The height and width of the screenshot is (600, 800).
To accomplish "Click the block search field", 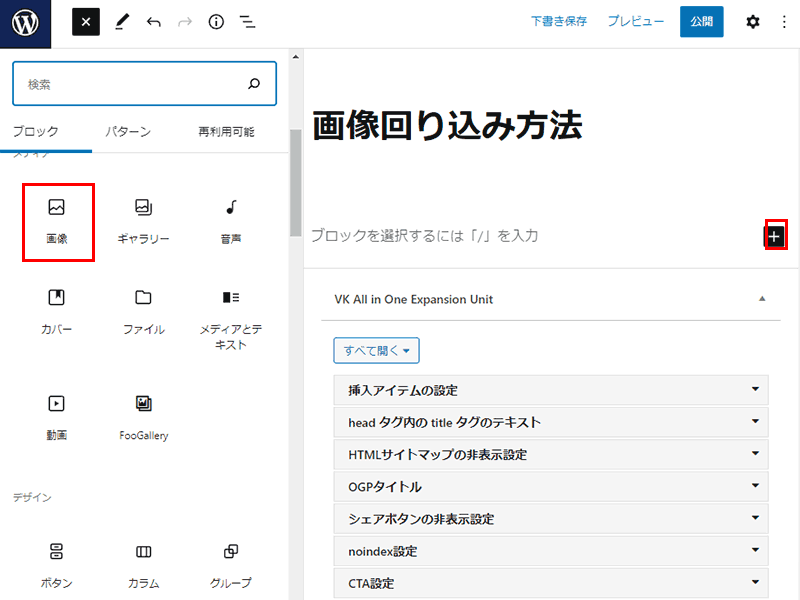I will click(130, 85).
